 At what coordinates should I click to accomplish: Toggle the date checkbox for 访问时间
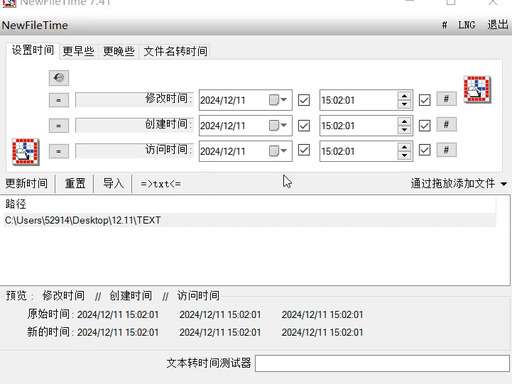click(x=304, y=150)
